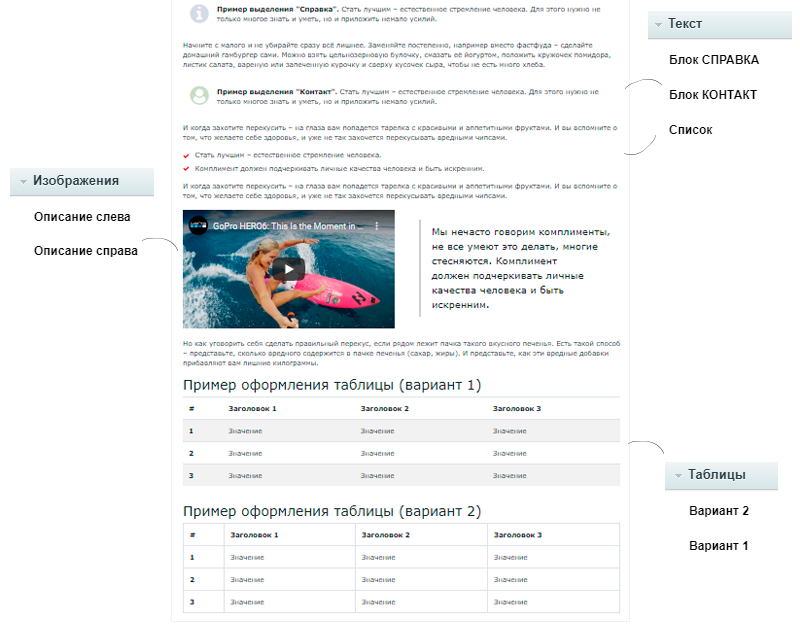800x630 pixels.
Task: Click the info icon in Справка block
Action: pyautogui.click(x=199, y=14)
